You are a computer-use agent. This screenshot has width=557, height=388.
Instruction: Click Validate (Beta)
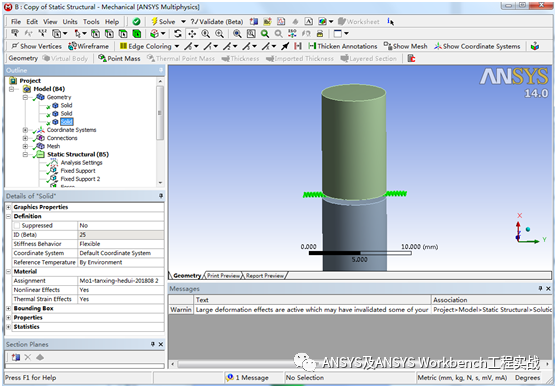click(217, 22)
